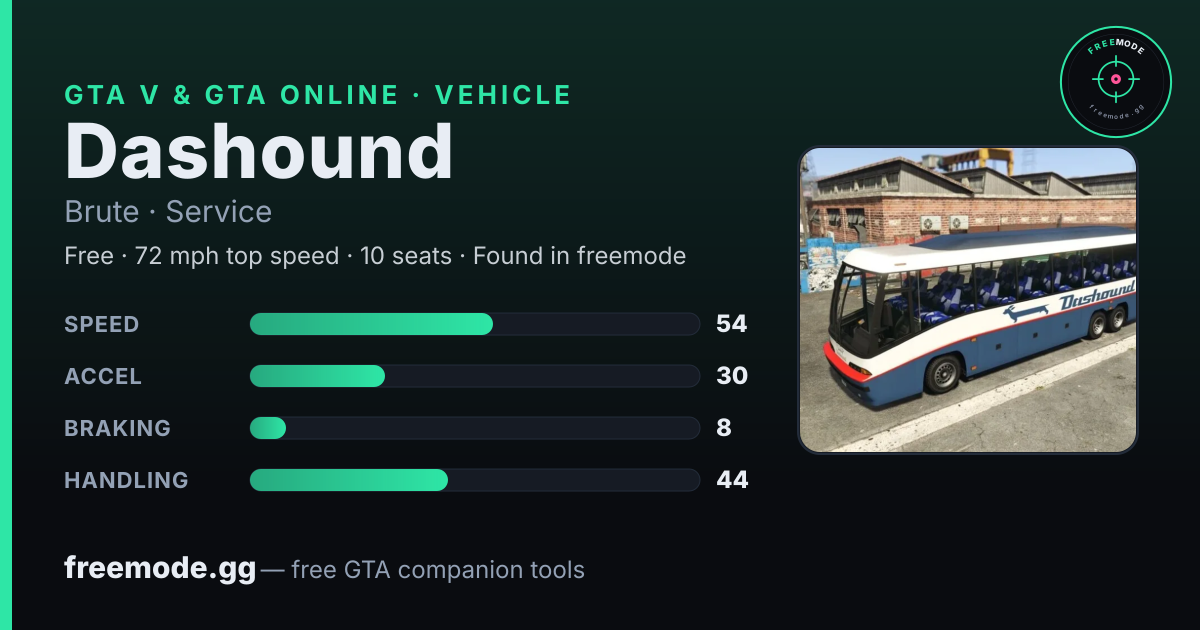Select the ACCEL stat bar
The width and height of the screenshot is (1200, 630).
474,376
